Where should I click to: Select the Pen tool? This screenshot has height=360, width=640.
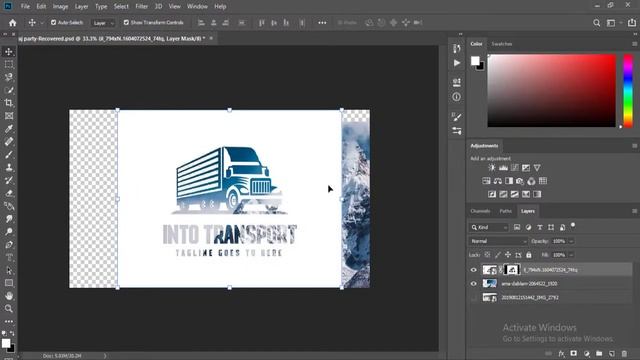point(9,244)
